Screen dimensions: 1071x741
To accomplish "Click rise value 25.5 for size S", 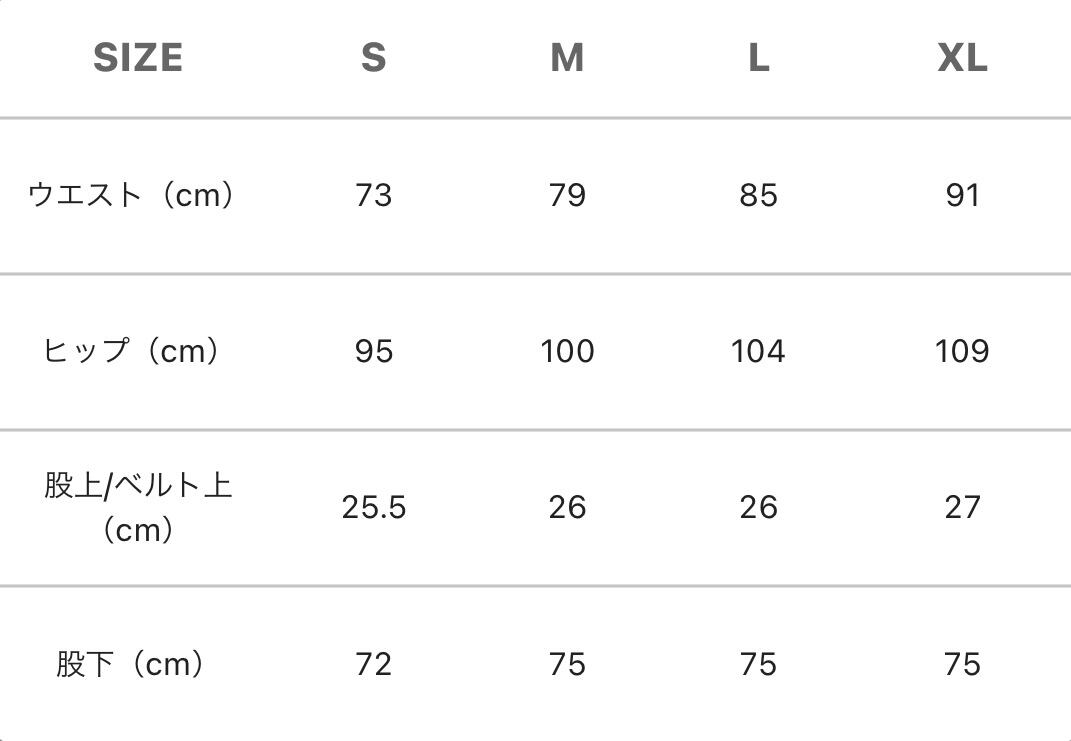I will [x=373, y=508].
